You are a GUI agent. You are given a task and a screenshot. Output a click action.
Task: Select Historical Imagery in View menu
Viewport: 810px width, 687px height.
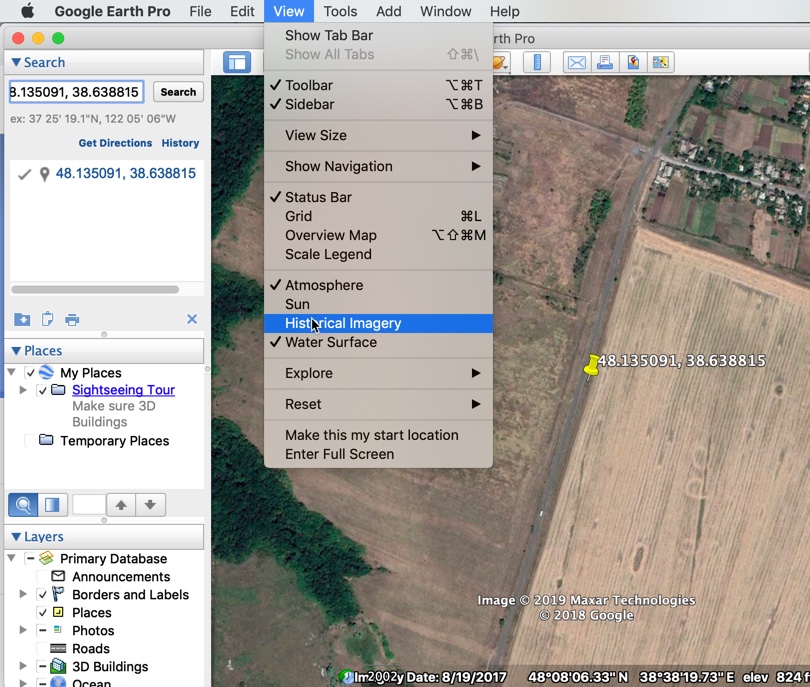pos(378,323)
